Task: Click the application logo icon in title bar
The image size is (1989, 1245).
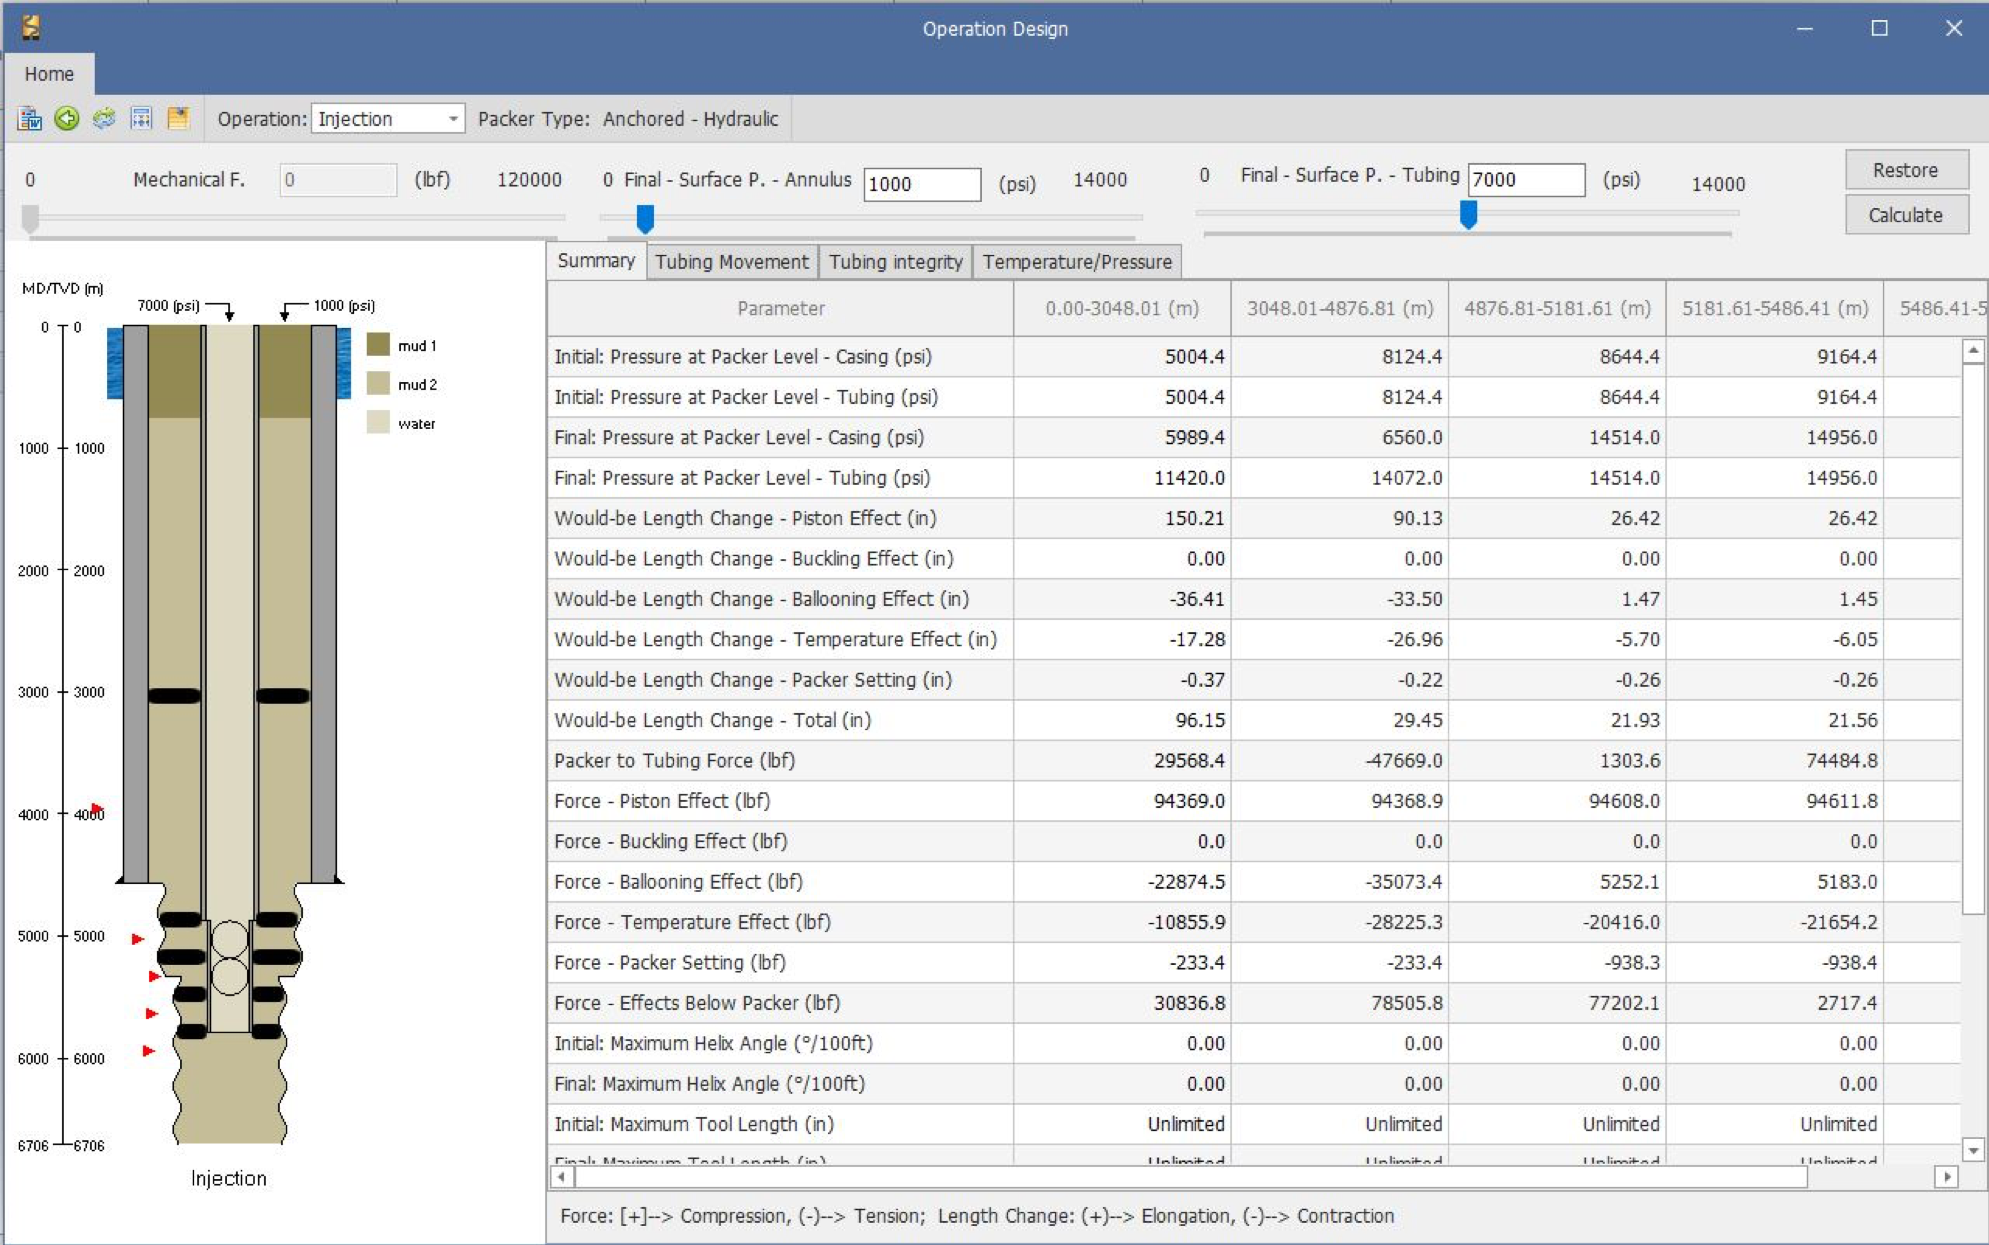Action: tap(31, 28)
